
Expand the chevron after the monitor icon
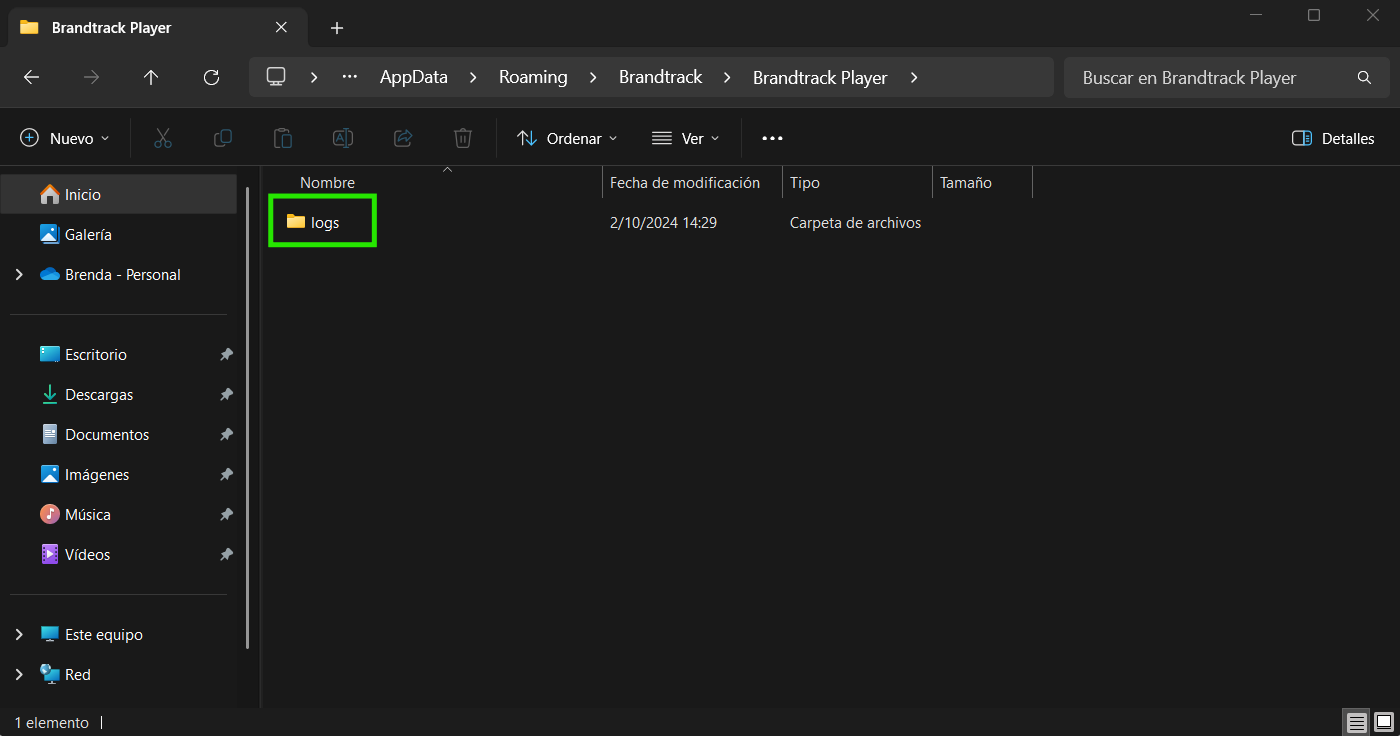click(x=314, y=77)
